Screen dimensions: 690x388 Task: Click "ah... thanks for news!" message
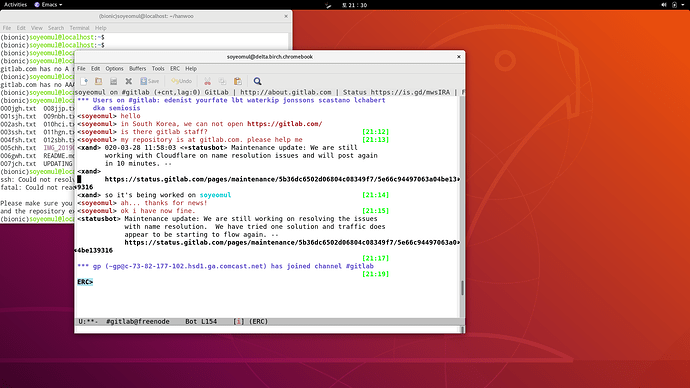[x=164, y=203]
